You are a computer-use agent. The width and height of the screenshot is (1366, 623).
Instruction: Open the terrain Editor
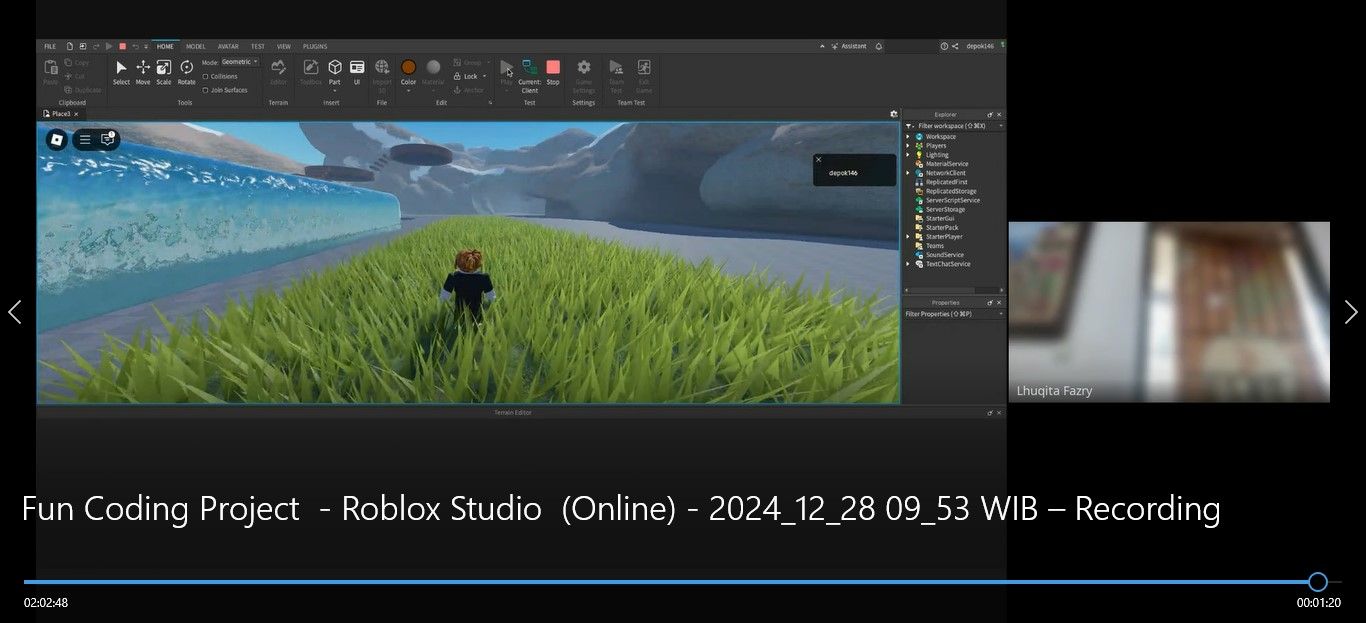[x=278, y=71]
